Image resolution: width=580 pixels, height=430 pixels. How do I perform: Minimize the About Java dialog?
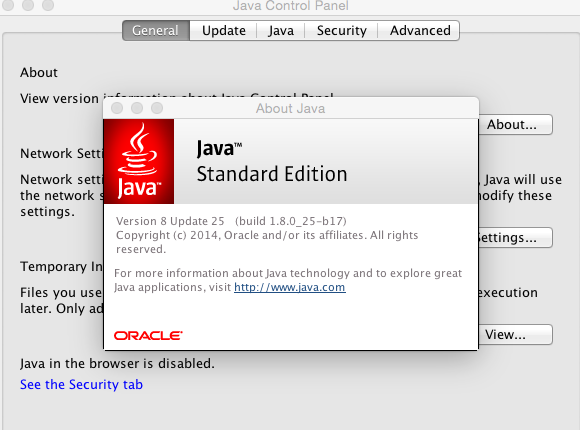tap(137, 108)
